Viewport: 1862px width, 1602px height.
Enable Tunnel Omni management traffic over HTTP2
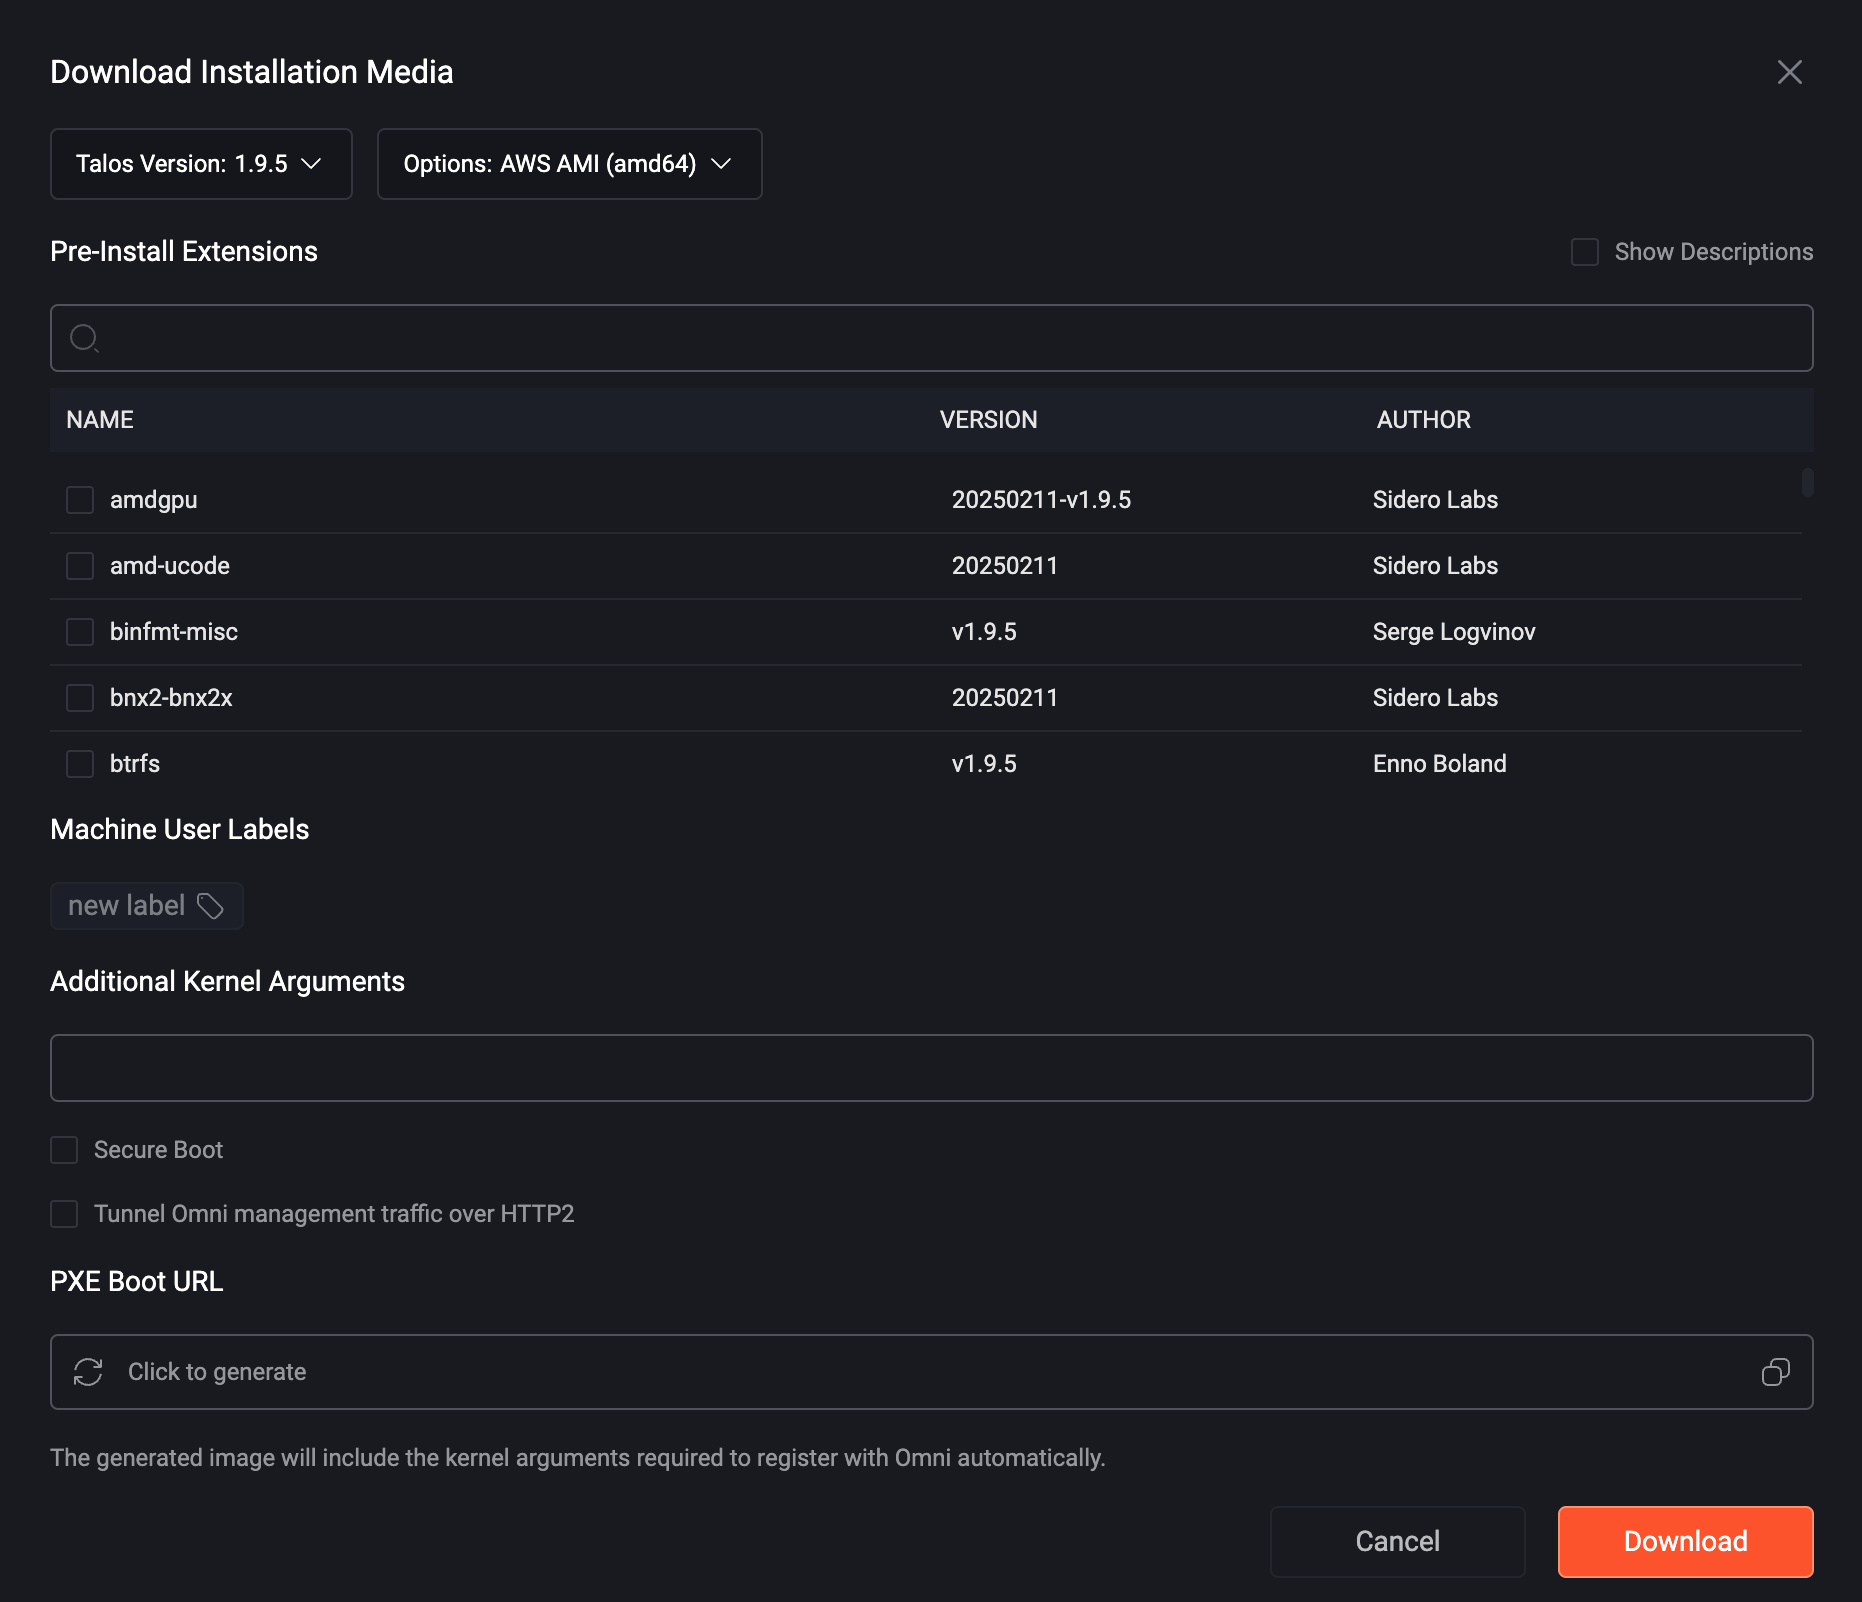click(x=64, y=1214)
